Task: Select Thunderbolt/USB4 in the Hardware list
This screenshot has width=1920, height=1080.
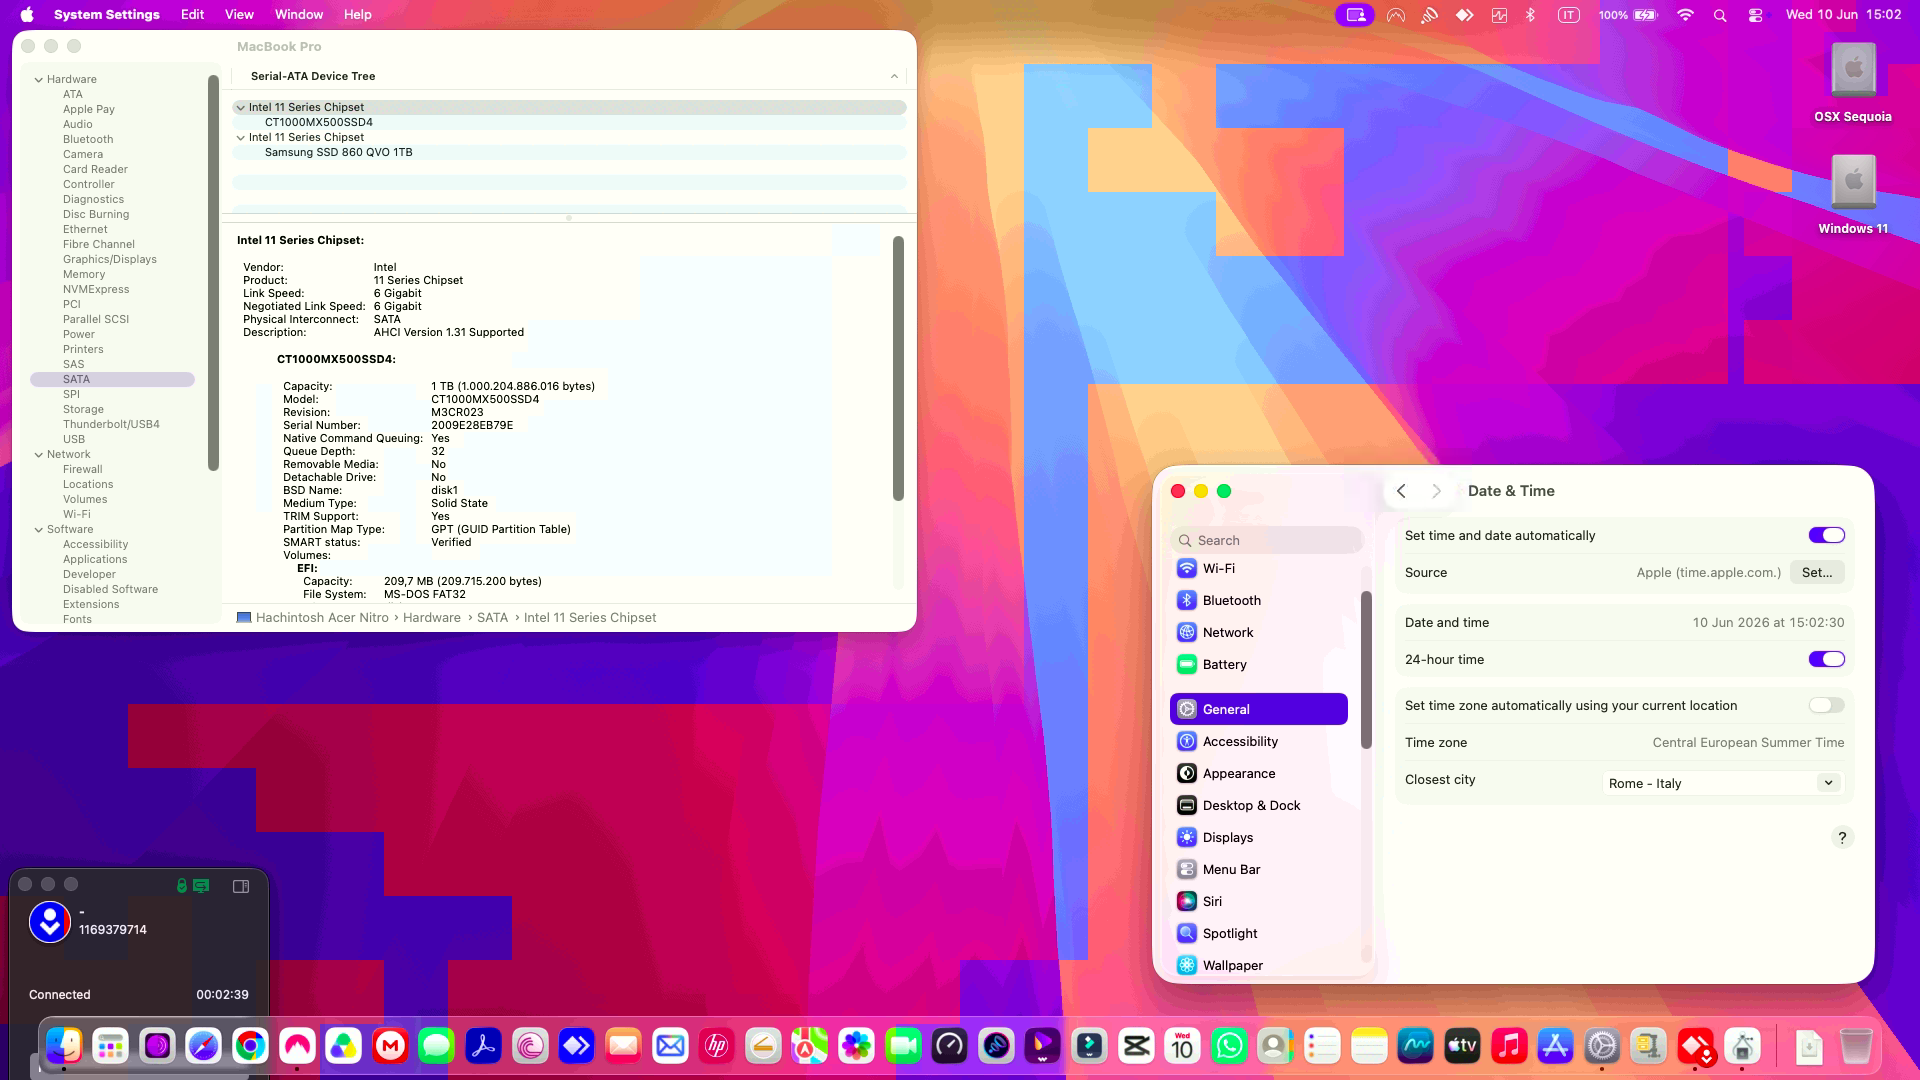Action: (111, 424)
